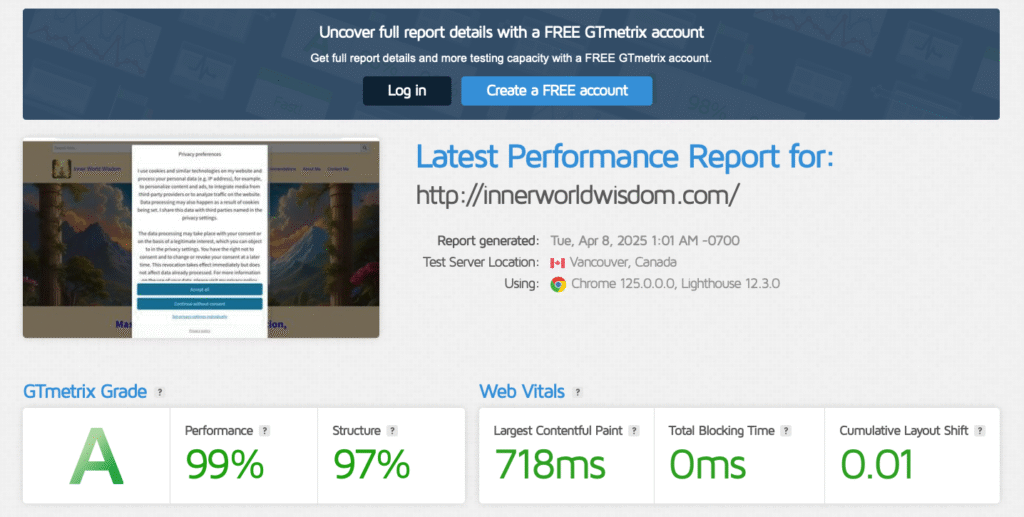The width and height of the screenshot is (1024, 517).
Task: Click the Web Vitals heading
Action: click(522, 392)
